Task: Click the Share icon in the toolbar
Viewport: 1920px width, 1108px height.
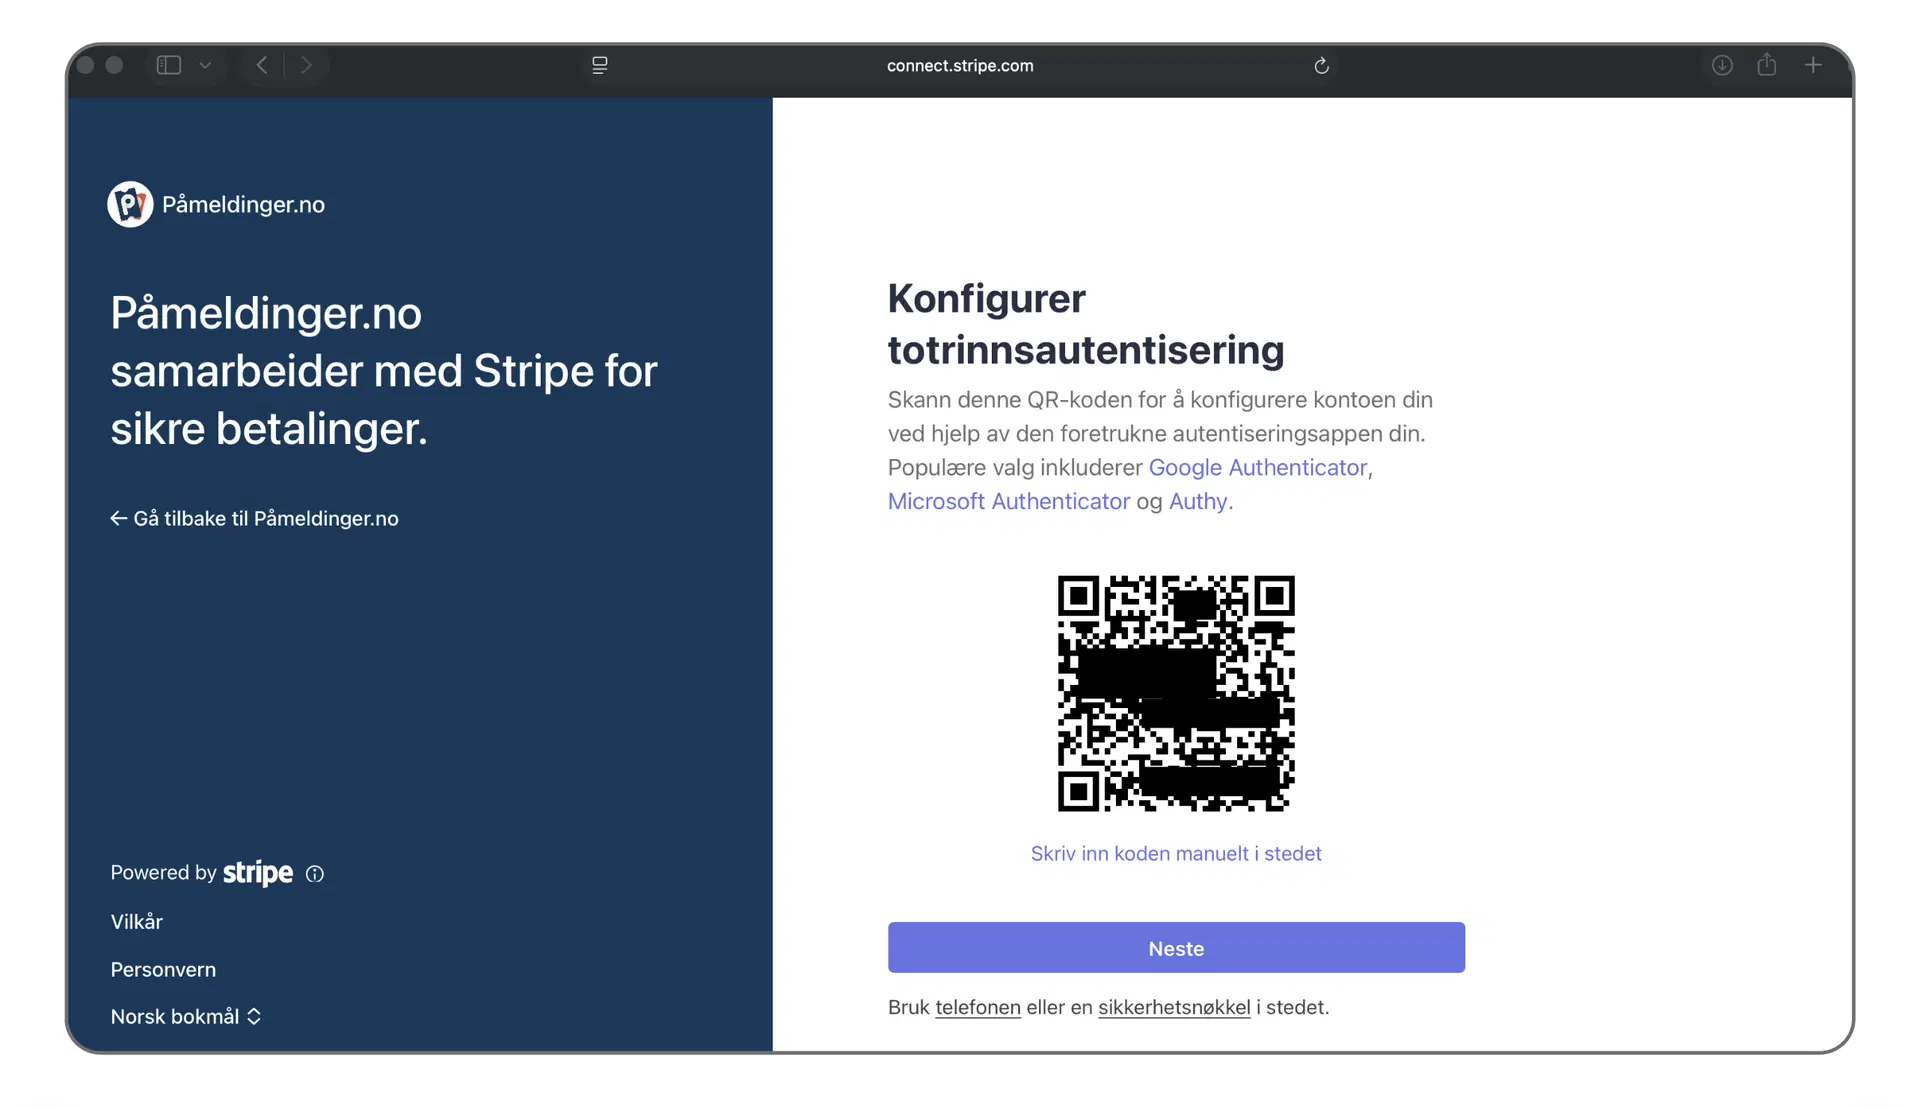Action: 1767,65
